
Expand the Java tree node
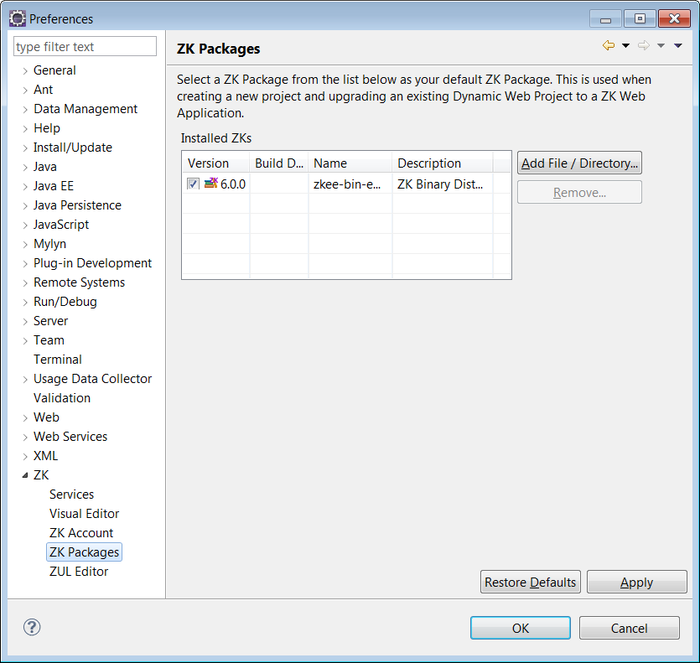click(25, 167)
